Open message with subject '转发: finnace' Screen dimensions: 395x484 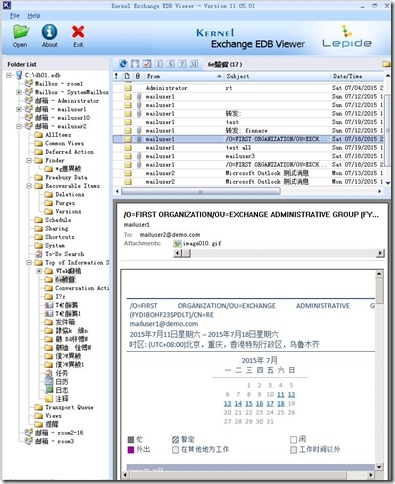coord(248,131)
